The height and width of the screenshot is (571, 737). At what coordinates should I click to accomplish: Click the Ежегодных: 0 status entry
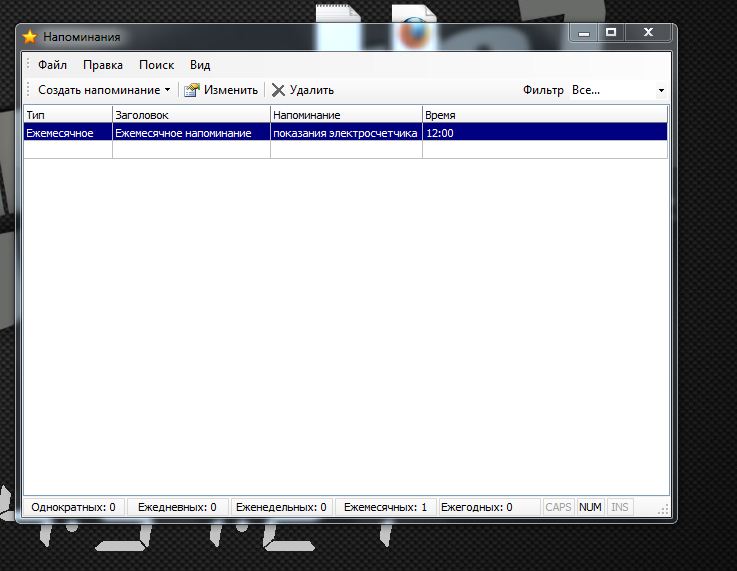pos(489,507)
